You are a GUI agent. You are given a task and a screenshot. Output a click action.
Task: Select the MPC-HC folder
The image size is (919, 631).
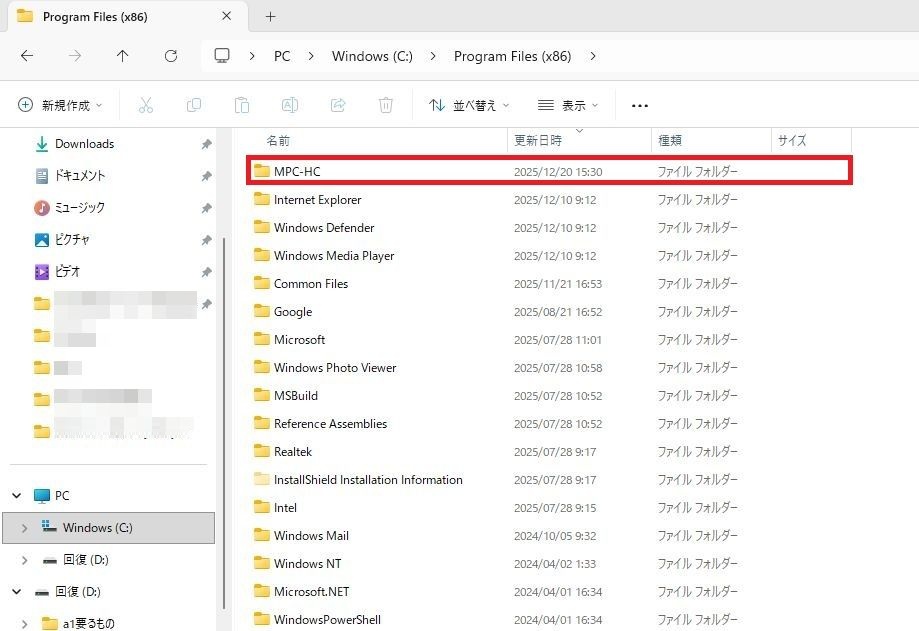pyautogui.click(x=297, y=172)
